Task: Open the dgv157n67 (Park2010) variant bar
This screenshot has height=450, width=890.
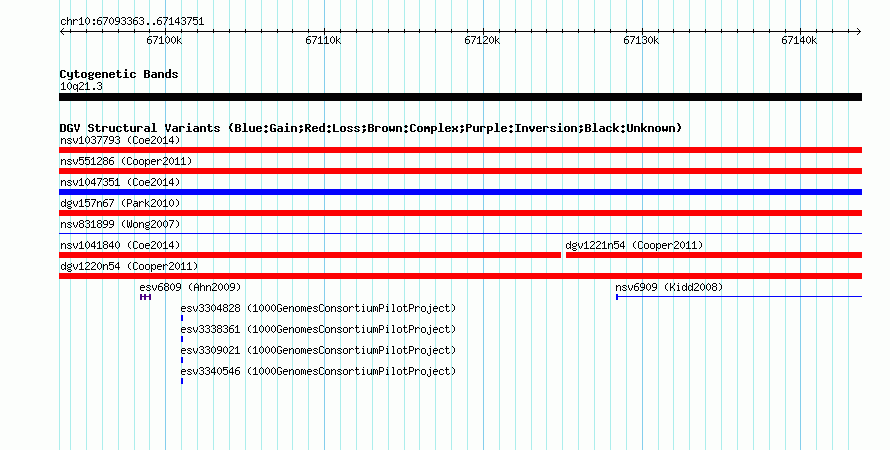Action: 460,213
